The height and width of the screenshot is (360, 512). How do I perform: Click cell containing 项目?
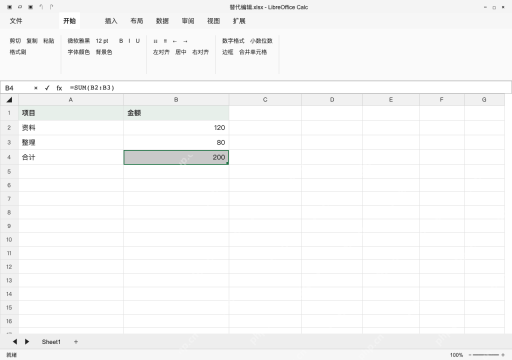coord(71,113)
